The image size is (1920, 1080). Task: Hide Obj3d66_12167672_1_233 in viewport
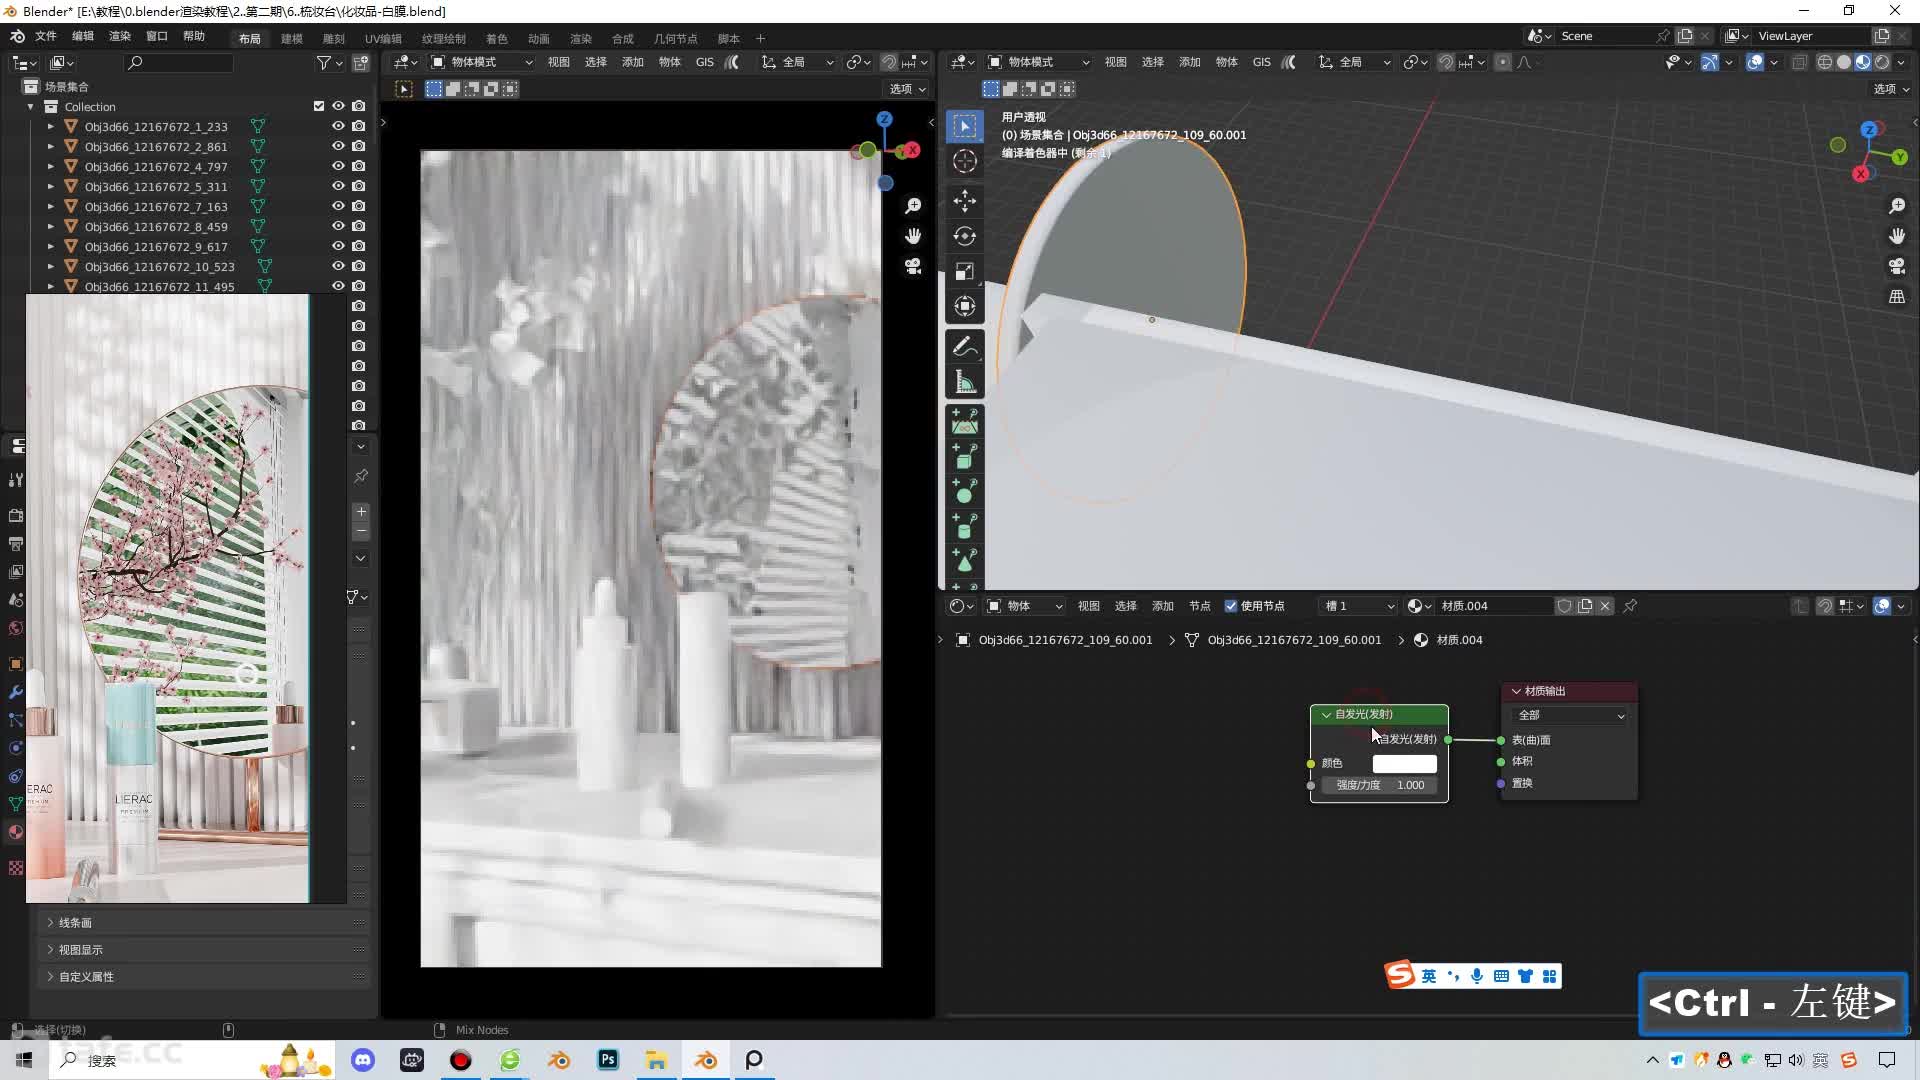(x=338, y=126)
